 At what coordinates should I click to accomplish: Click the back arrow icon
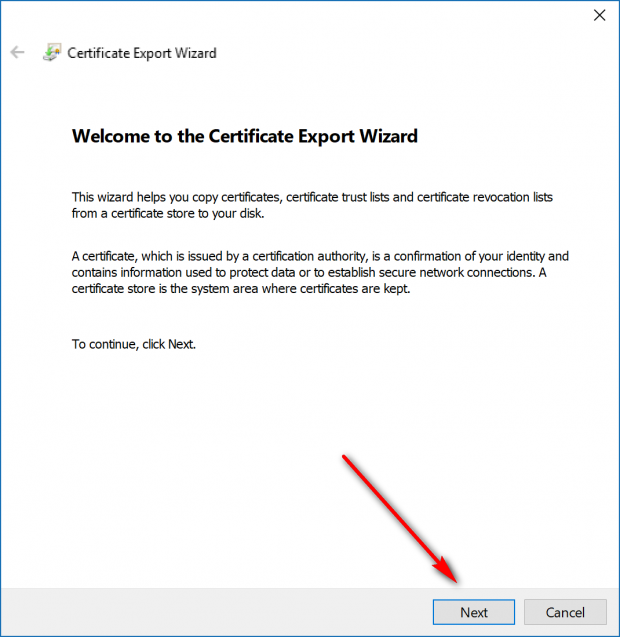coord(17,52)
